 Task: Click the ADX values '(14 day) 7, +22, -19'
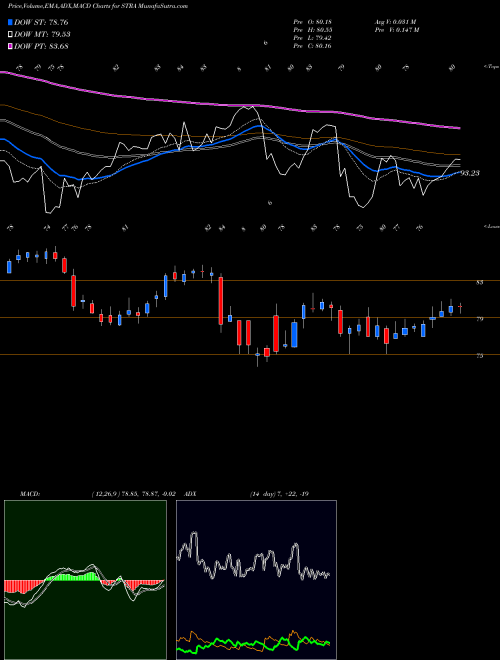tap(279, 494)
